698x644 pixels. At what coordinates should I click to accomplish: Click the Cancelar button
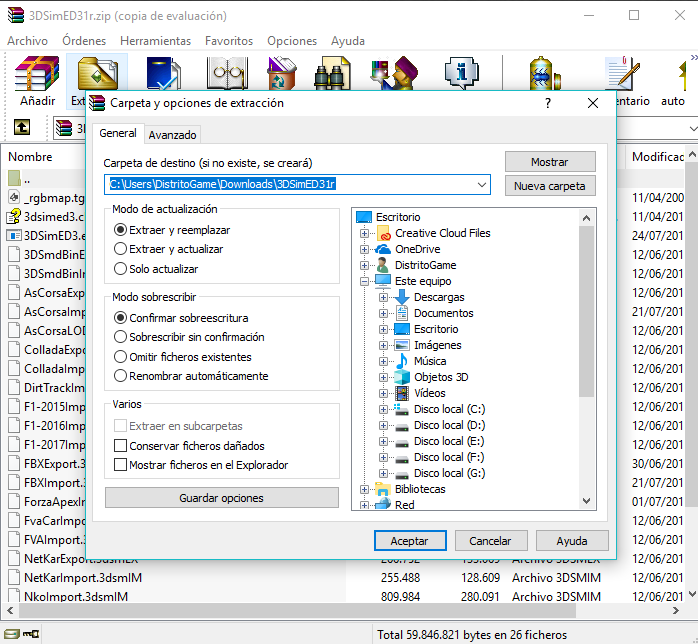pos(491,541)
